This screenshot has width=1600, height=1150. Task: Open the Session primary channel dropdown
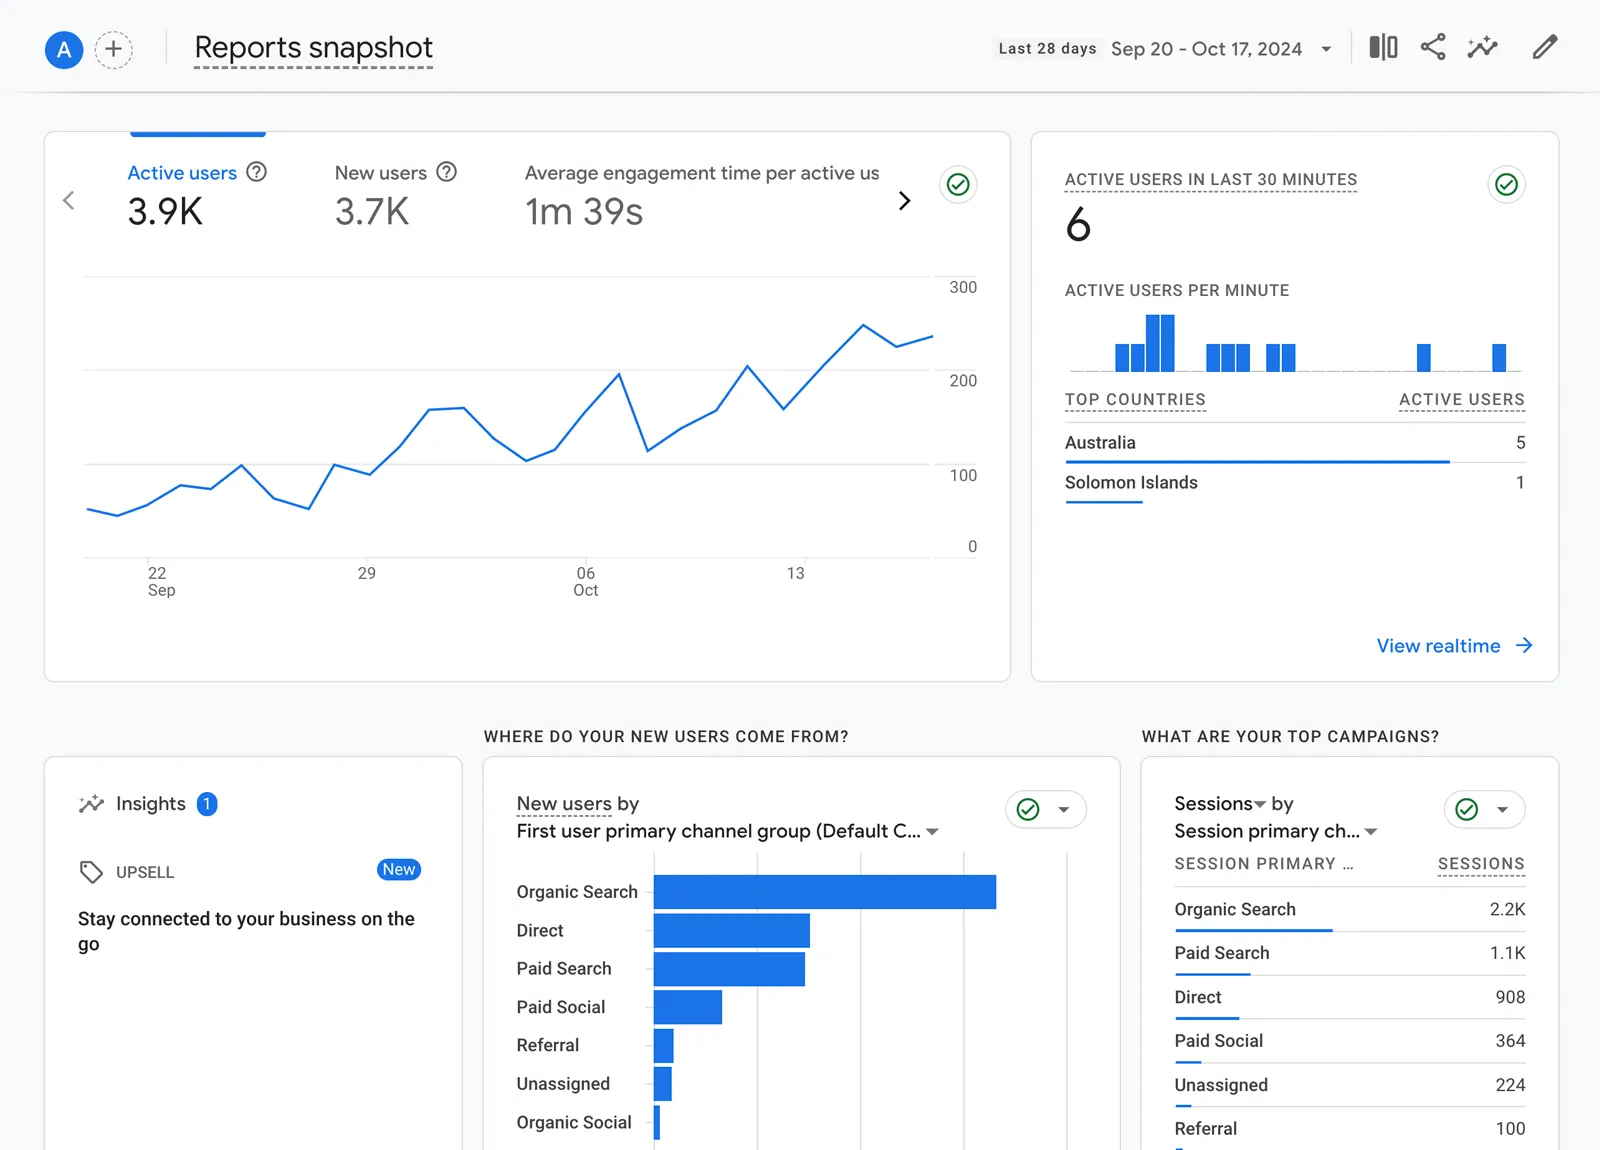tap(1372, 831)
